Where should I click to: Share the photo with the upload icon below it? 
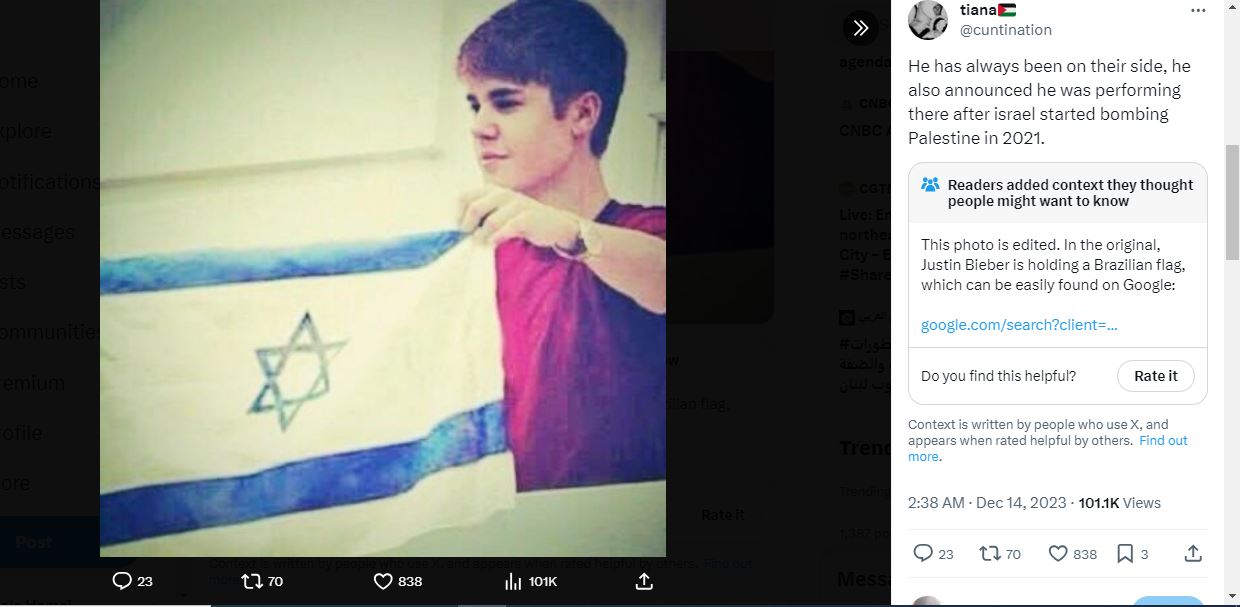(643, 581)
